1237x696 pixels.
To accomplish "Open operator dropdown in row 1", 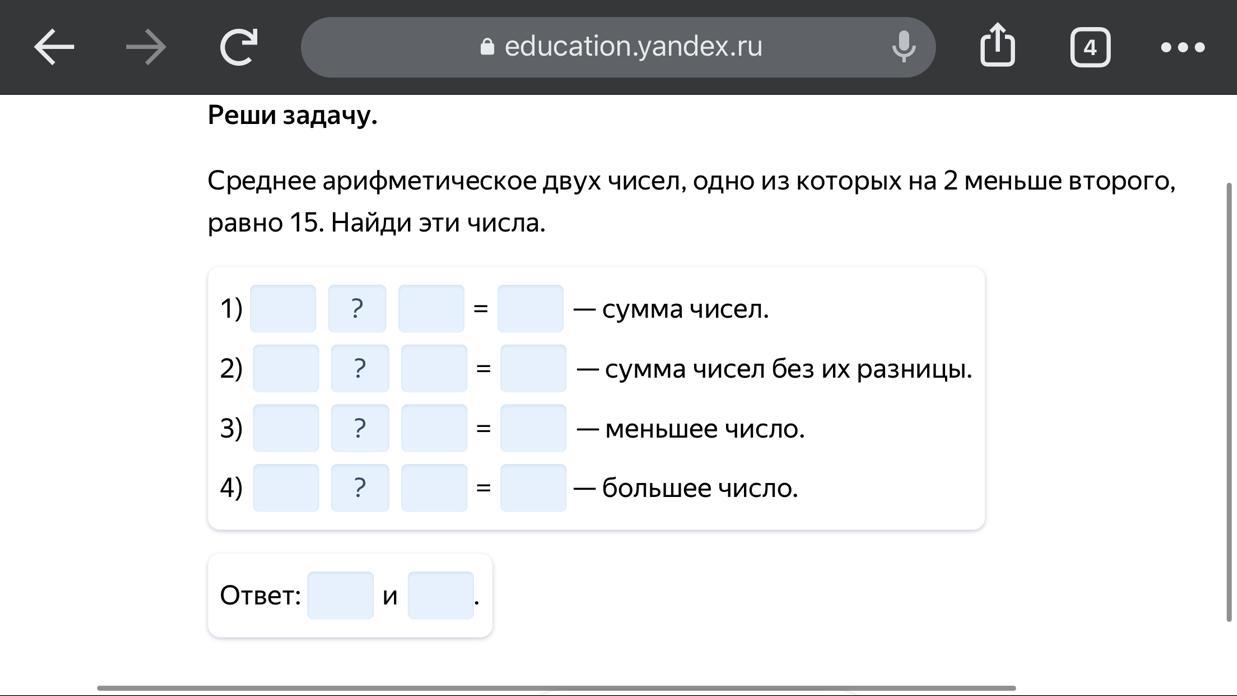I will (x=357, y=308).
